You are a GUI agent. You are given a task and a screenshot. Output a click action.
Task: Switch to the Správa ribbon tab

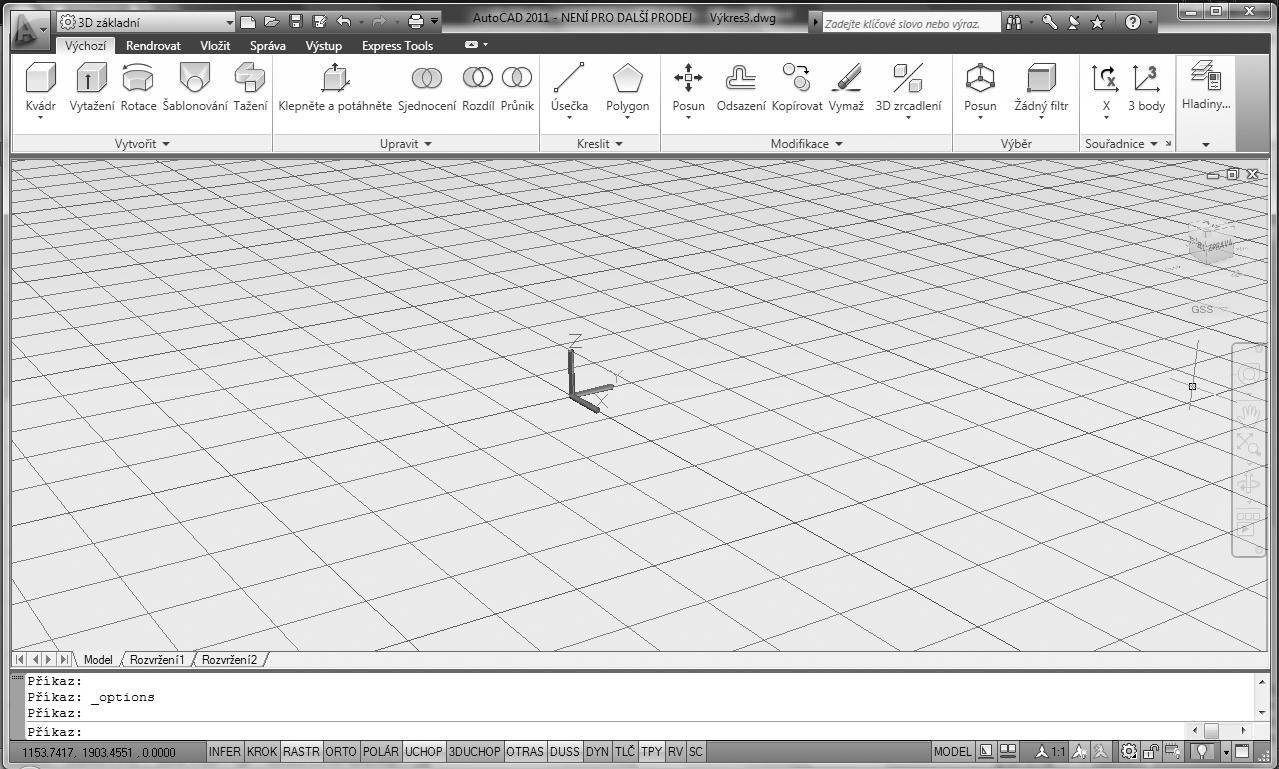pyautogui.click(x=267, y=46)
